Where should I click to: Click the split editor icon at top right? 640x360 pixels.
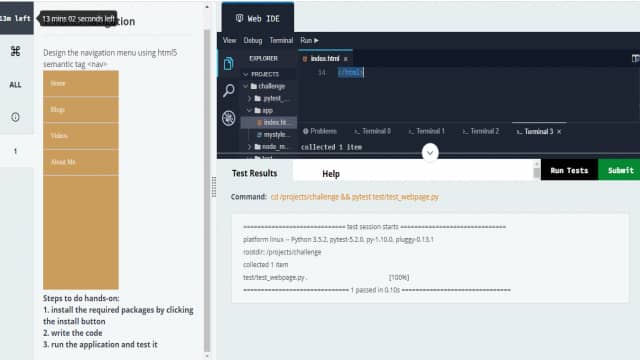[636, 59]
